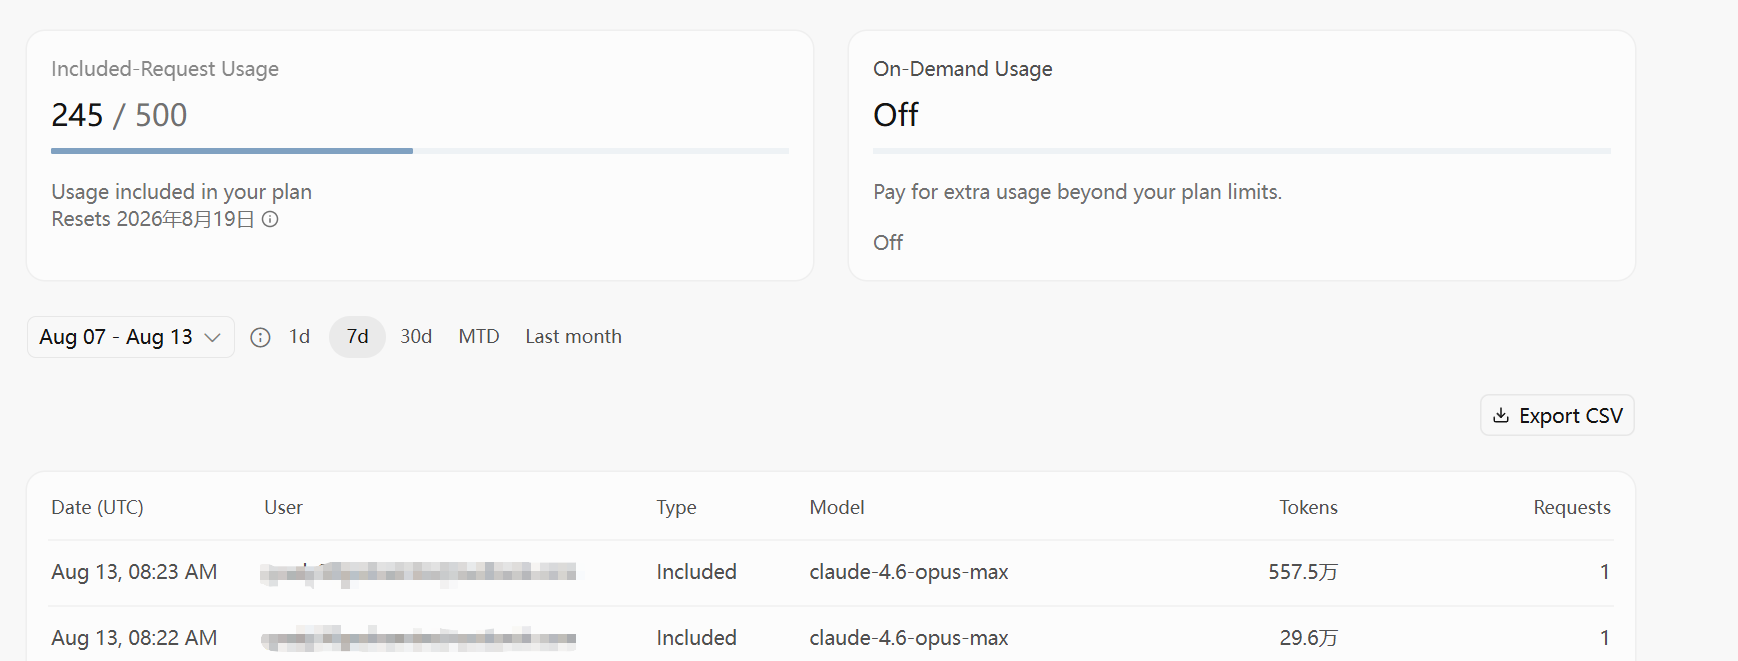This screenshot has width=1738, height=661.
Task: Select the 30d time range
Action: tap(416, 337)
